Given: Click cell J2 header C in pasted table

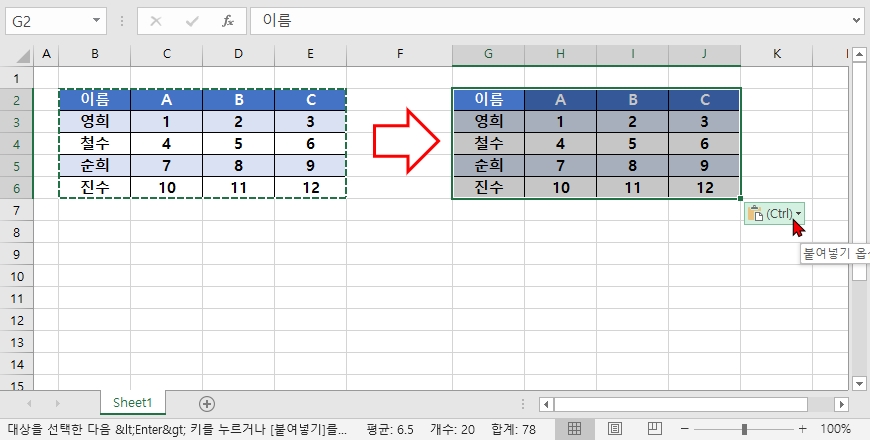Looking at the screenshot, I should coord(704,100).
